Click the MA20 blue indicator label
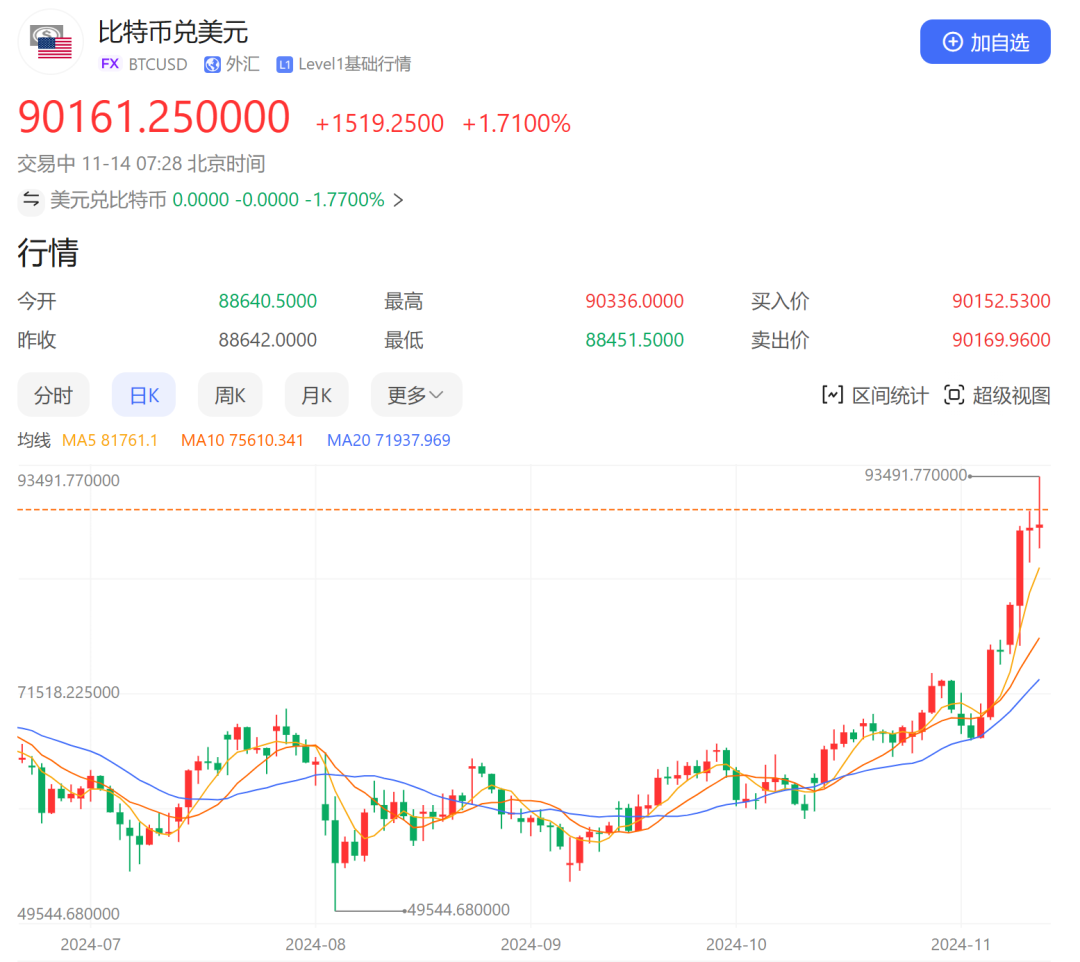The image size is (1080, 962). point(388,440)
